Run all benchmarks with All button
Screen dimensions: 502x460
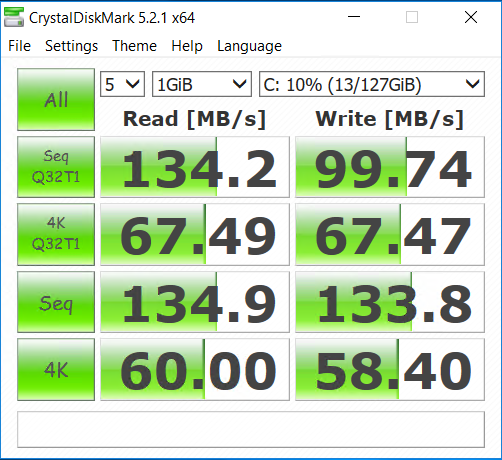click(x=56, y=99)
